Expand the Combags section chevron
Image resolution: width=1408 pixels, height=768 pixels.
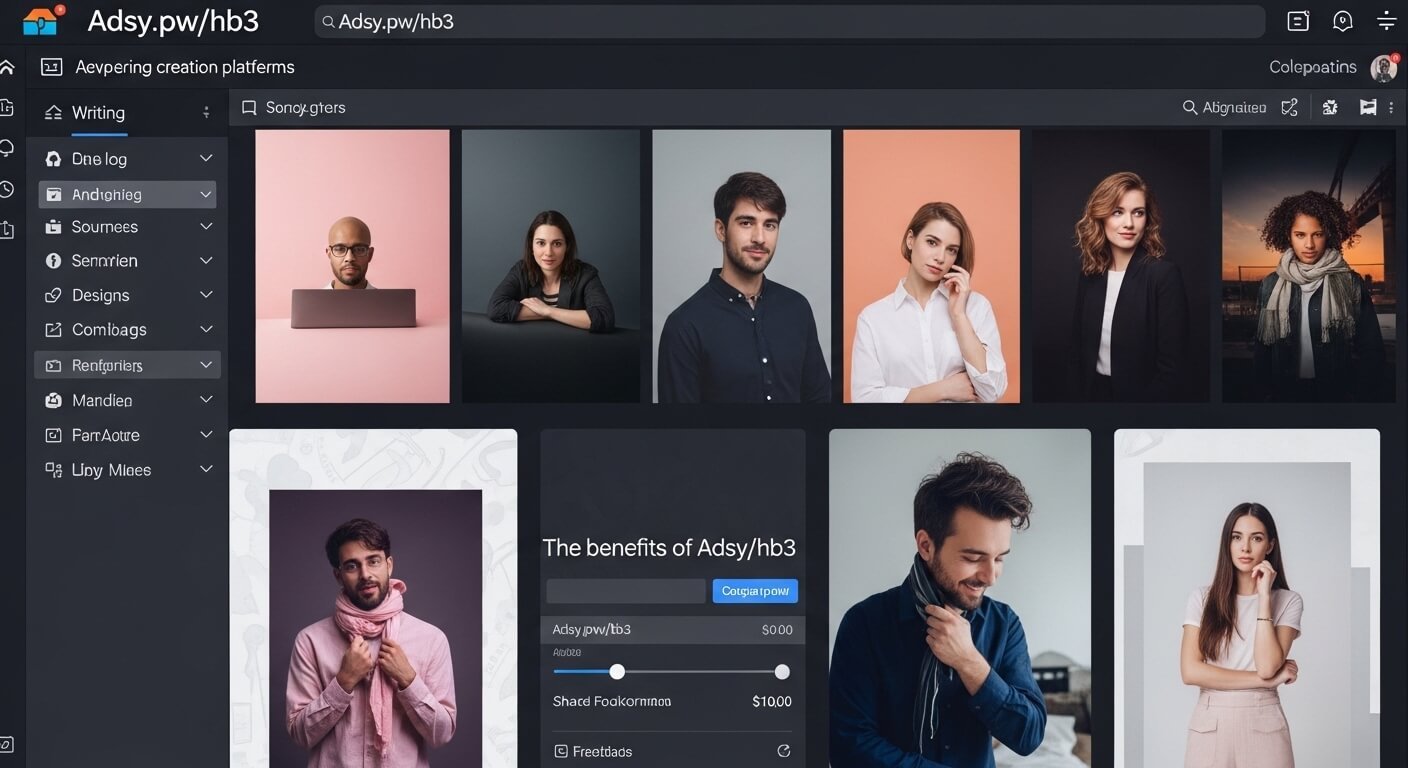click(x=206, y=329)
